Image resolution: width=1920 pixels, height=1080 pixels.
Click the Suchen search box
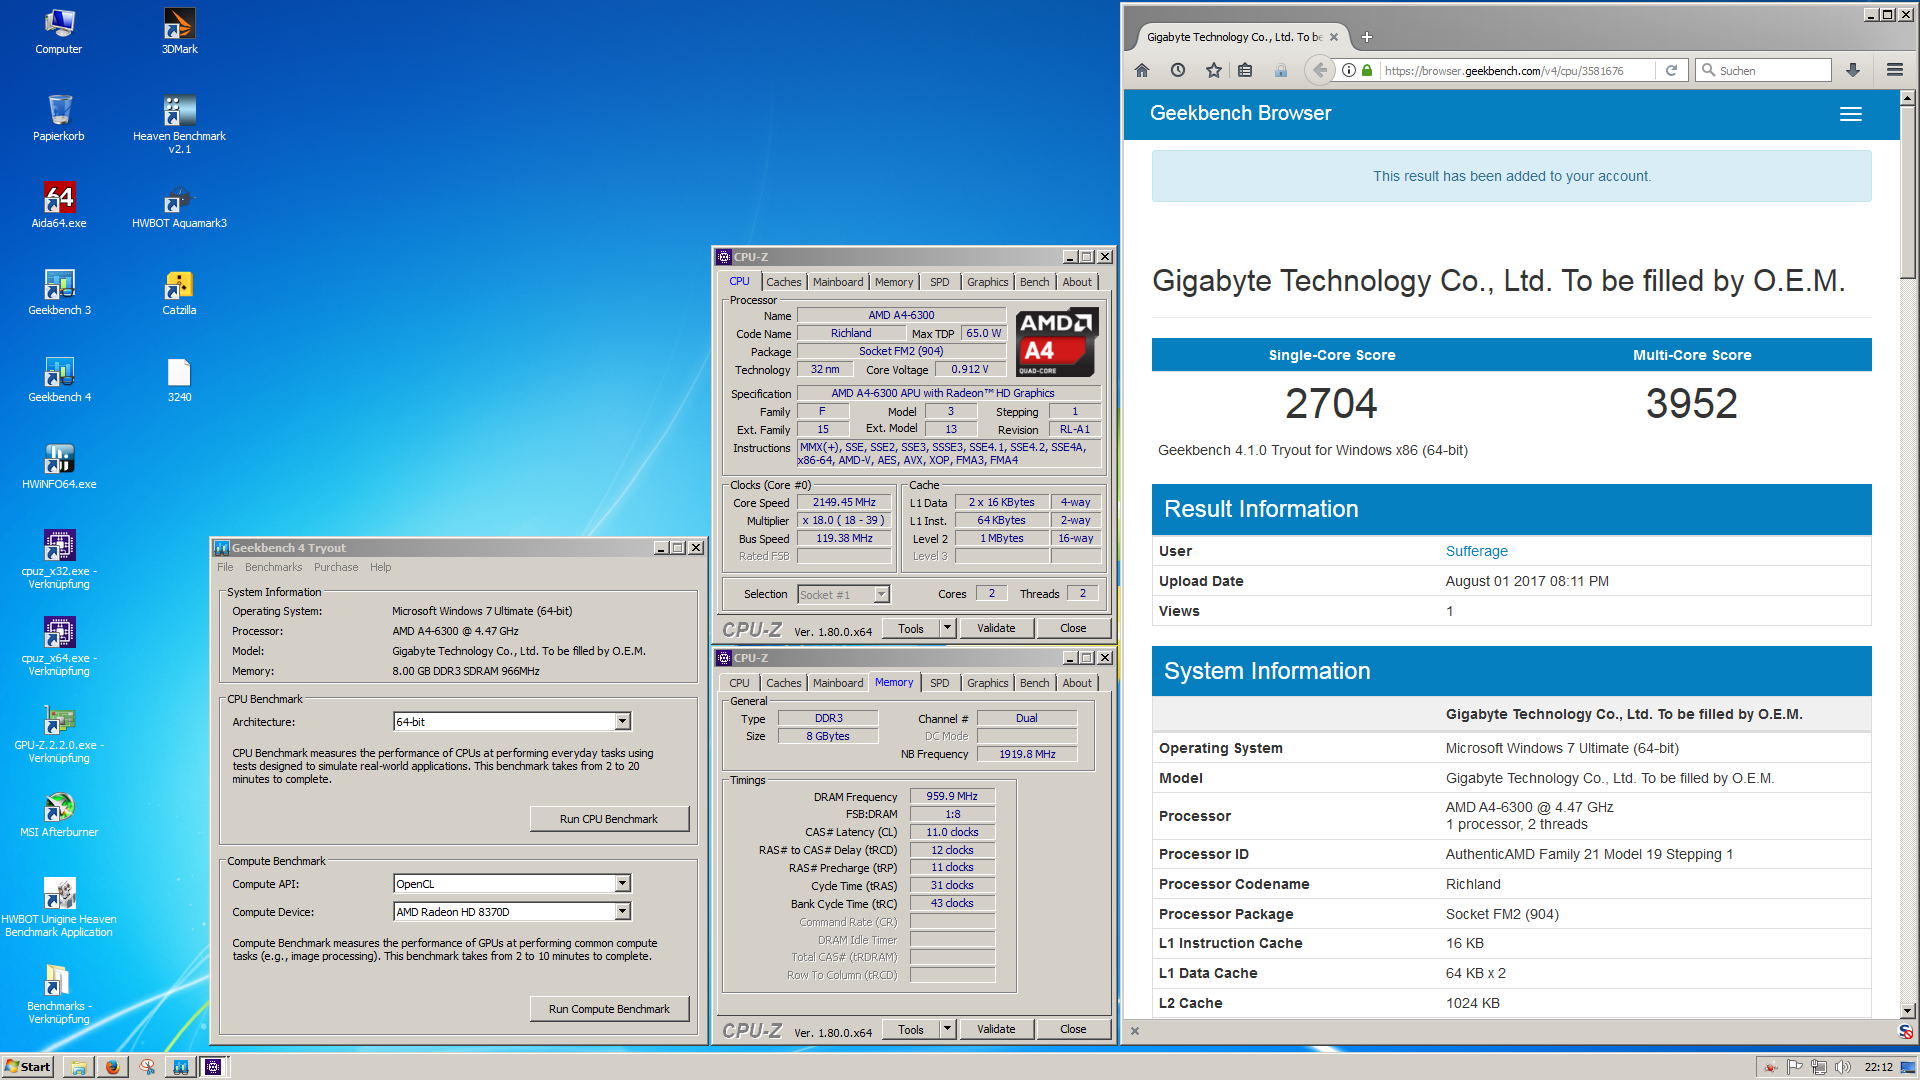pyautogui.click(x=1765, y=70)
